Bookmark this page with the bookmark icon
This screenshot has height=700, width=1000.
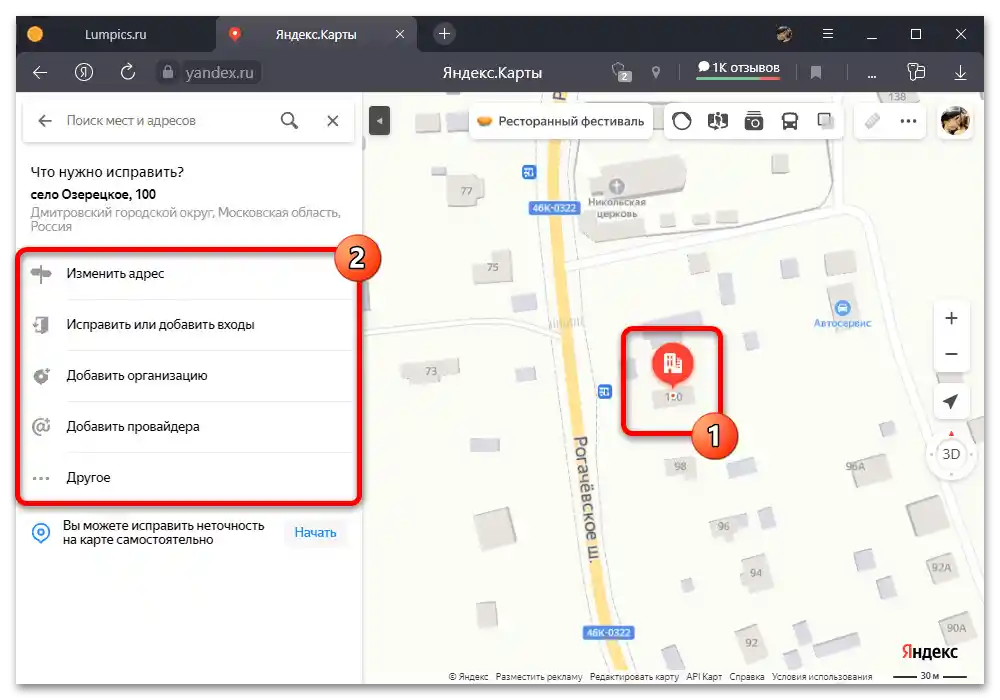pyautogui.click(x=816, y=73)
